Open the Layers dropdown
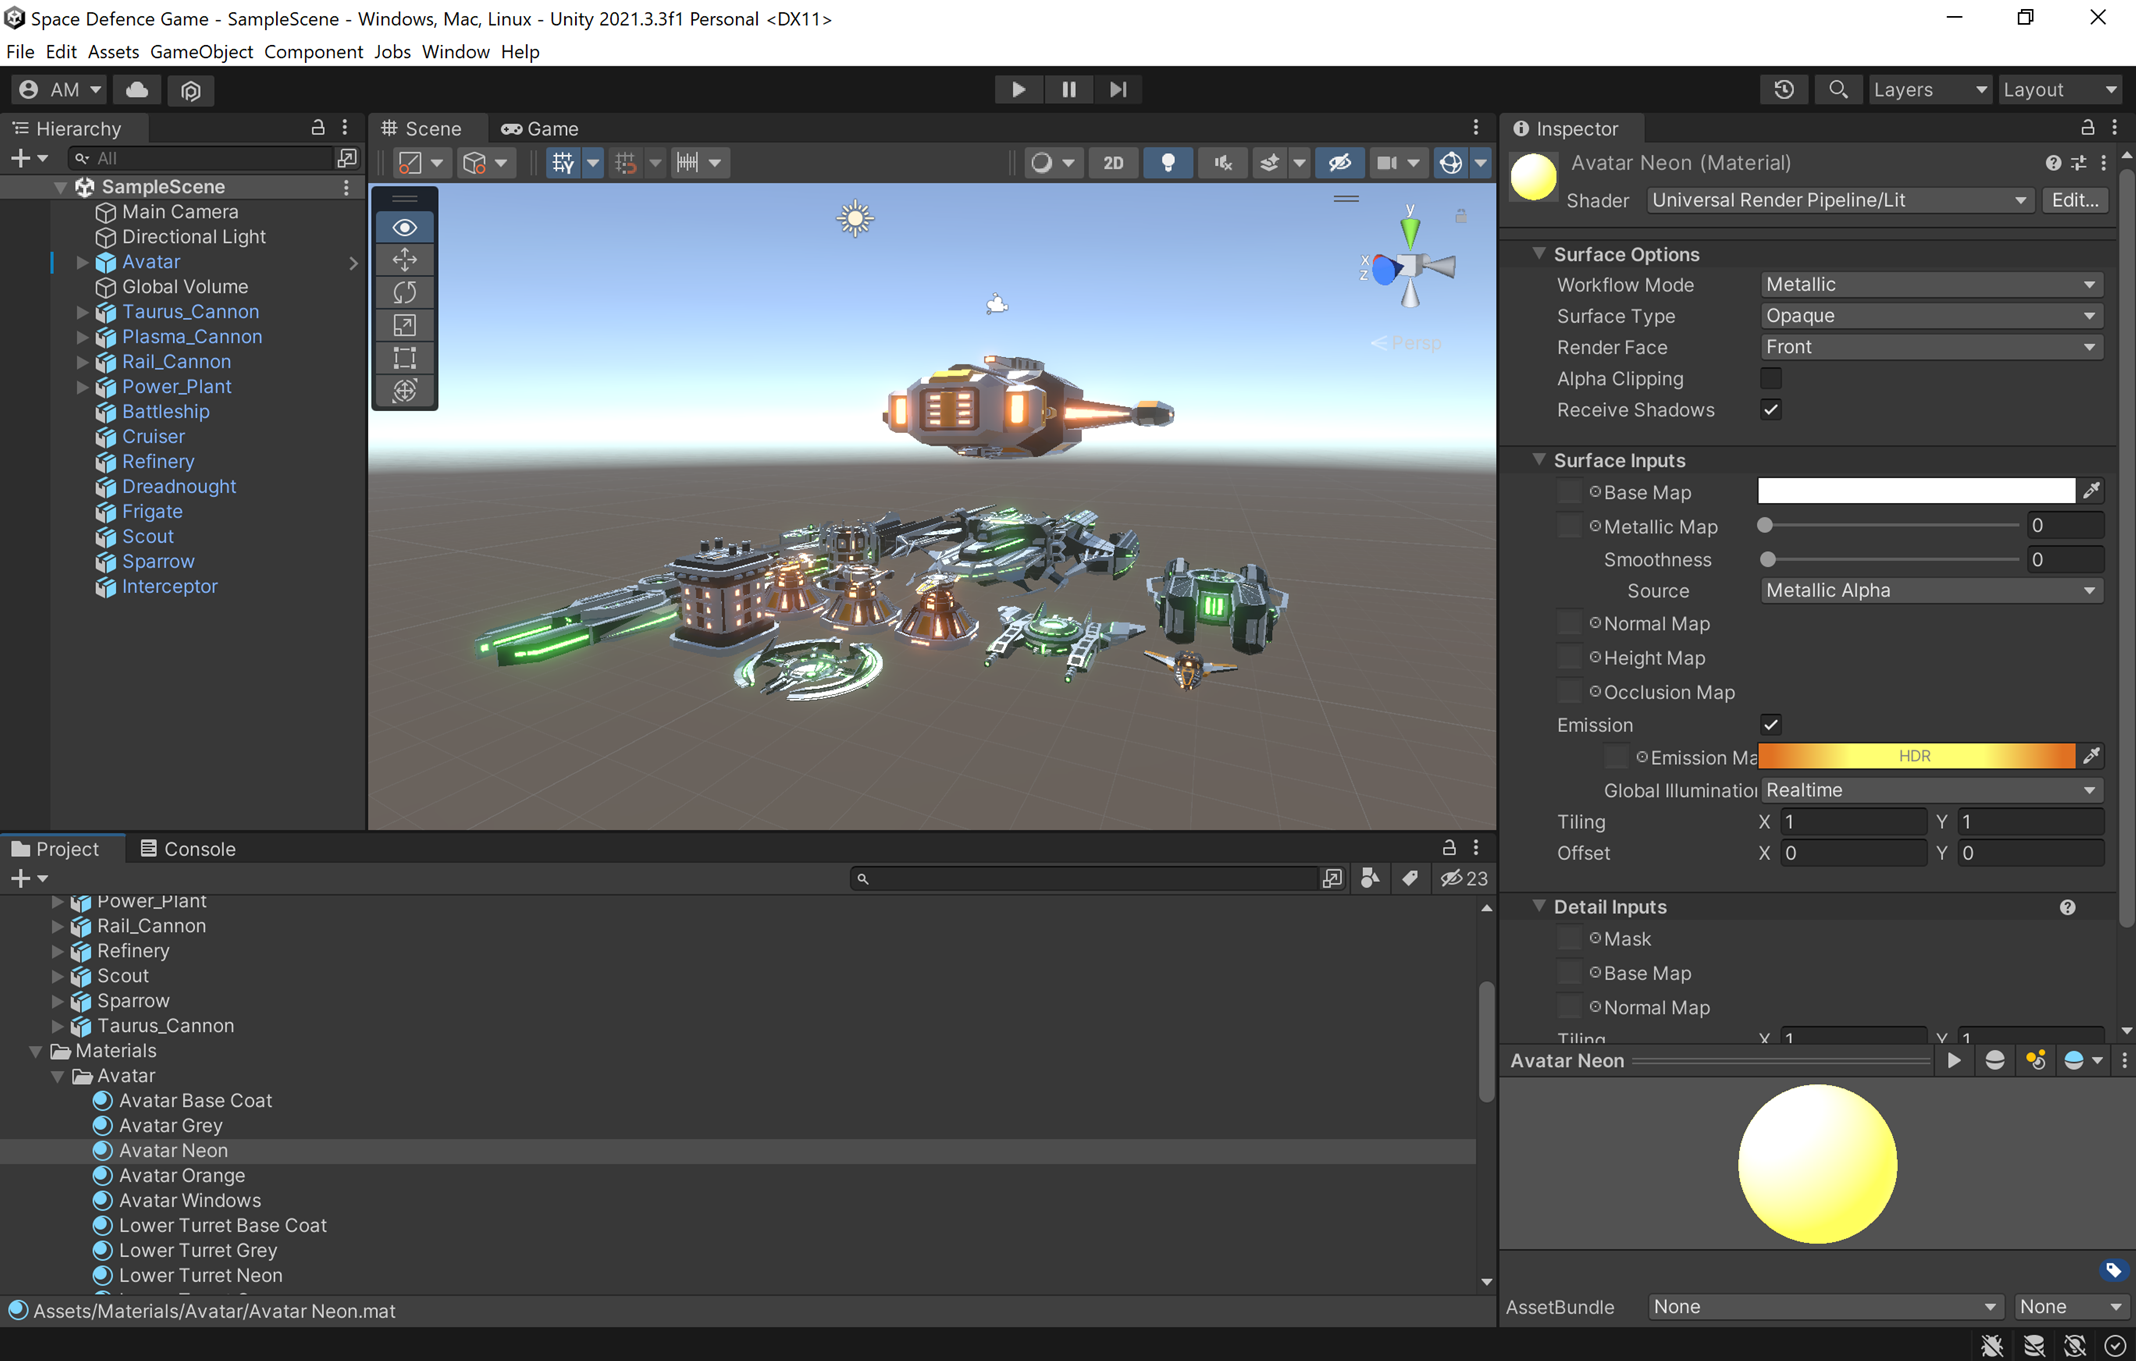Screen dimensions: 2136x1361 click(1930, 89)
